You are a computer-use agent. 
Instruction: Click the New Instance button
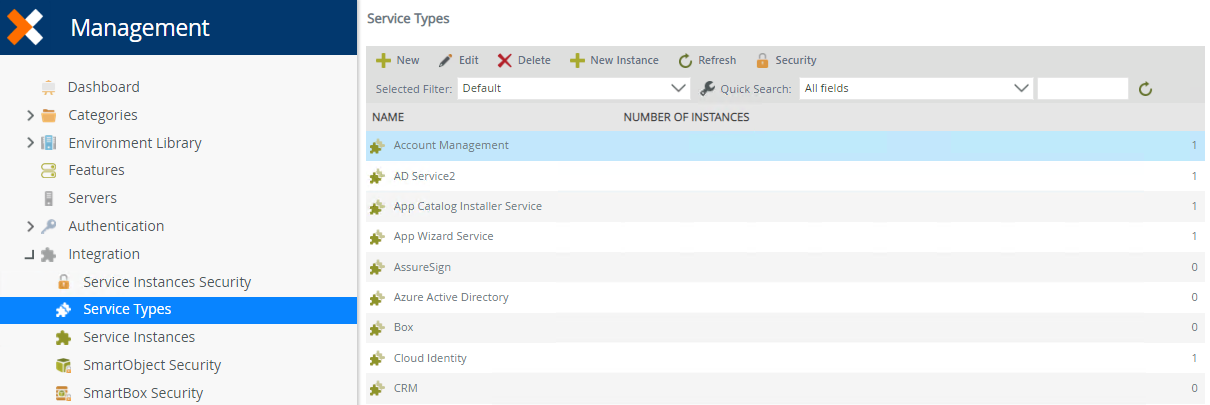click(x=614, y=60)
